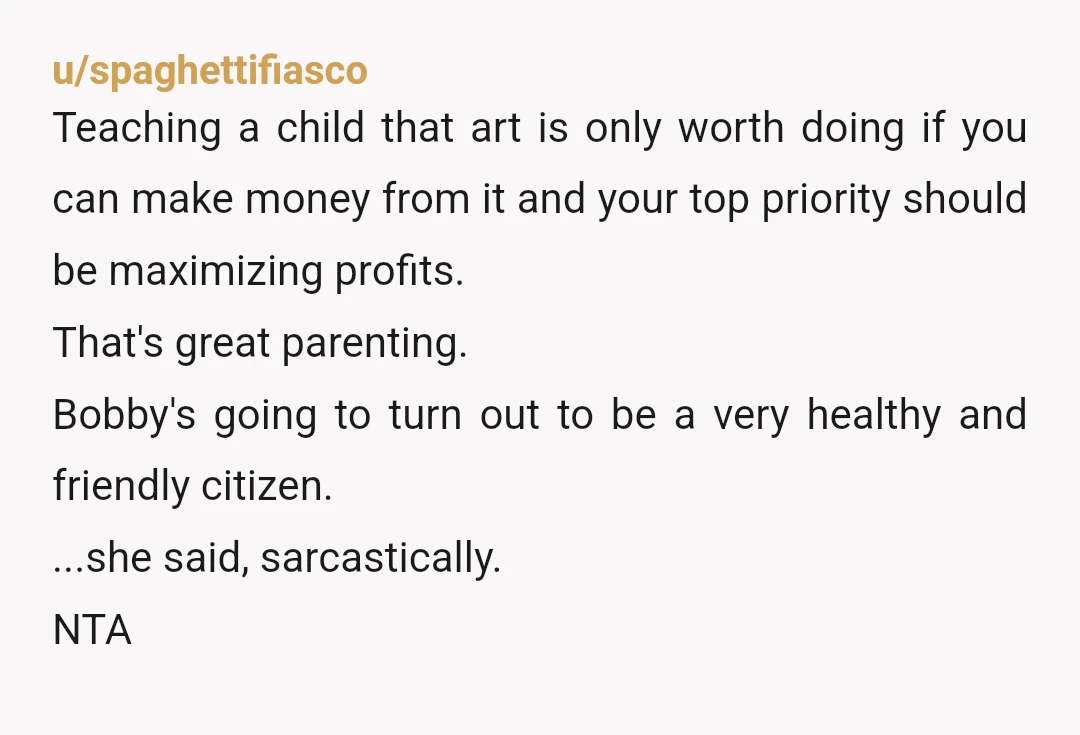Click the "NTA" verdict text
Screen dimensions: 1080x735
[x=92, y=630]
